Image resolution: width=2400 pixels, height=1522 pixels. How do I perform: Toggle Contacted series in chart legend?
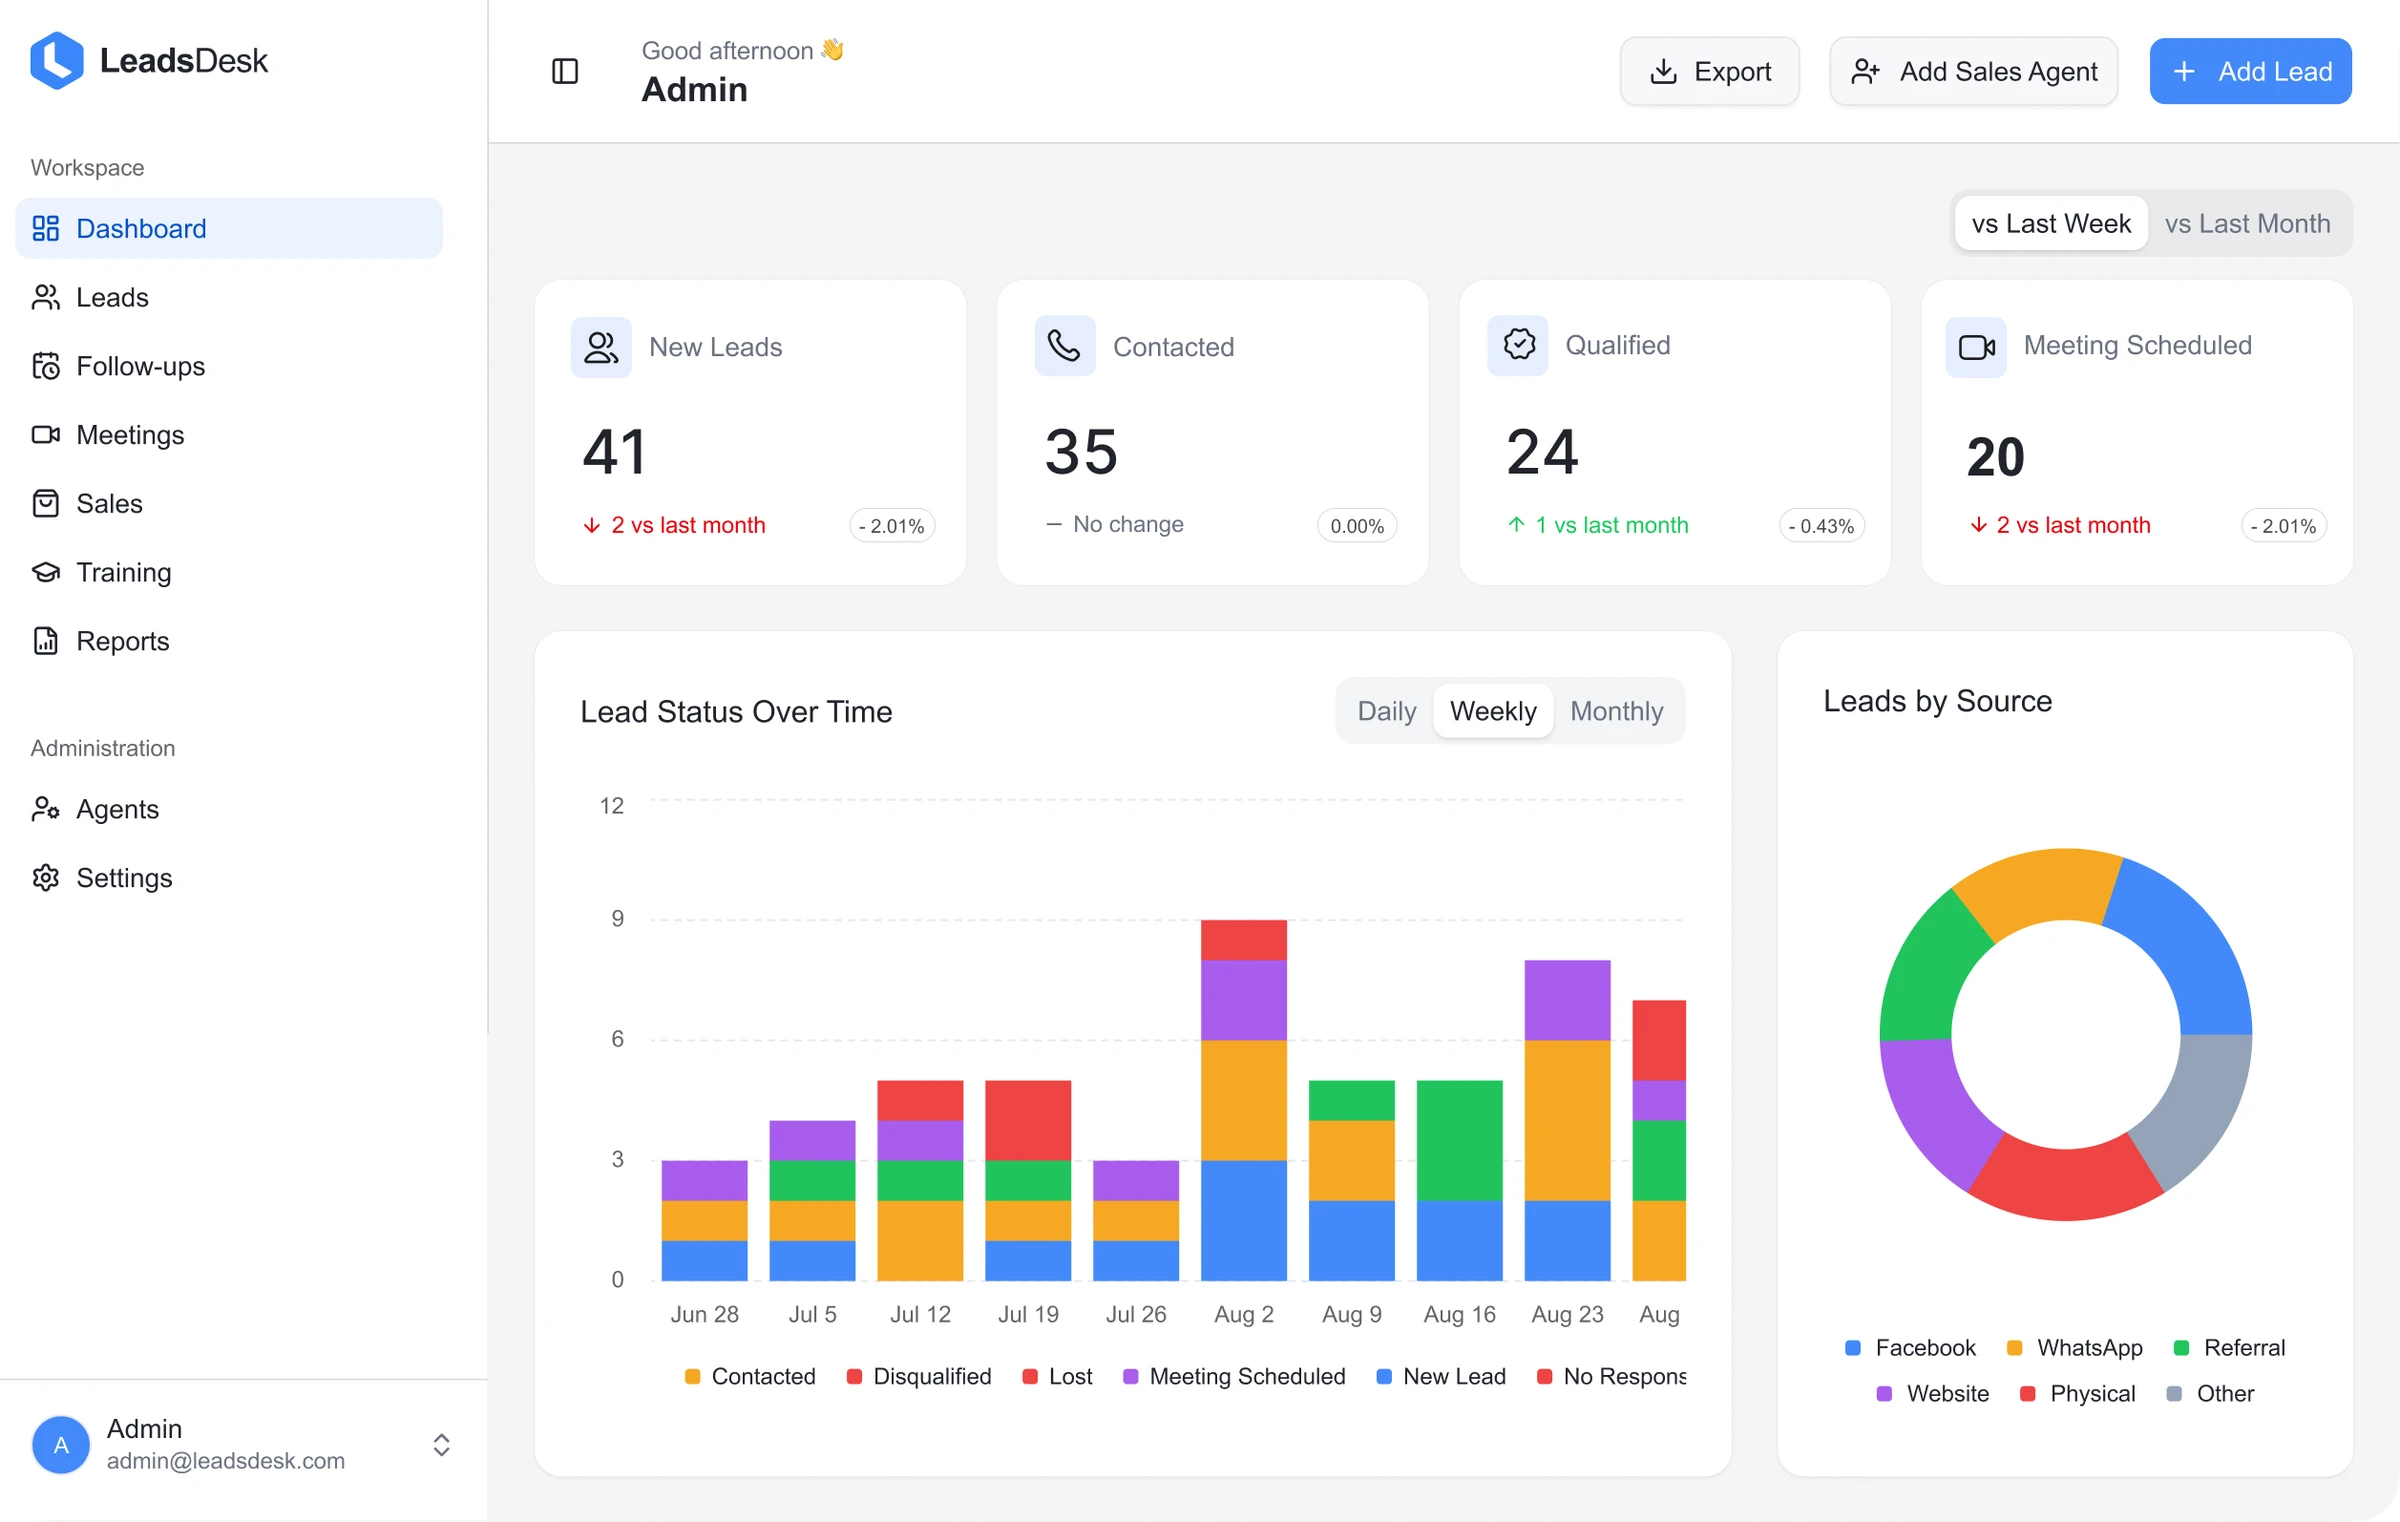pos(750,1376)
